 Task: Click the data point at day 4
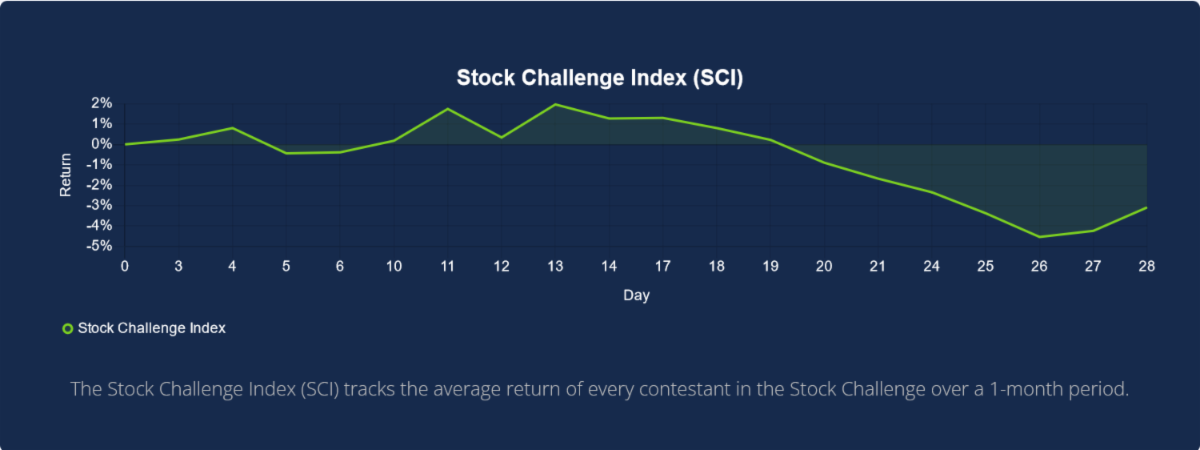[233, 128]
